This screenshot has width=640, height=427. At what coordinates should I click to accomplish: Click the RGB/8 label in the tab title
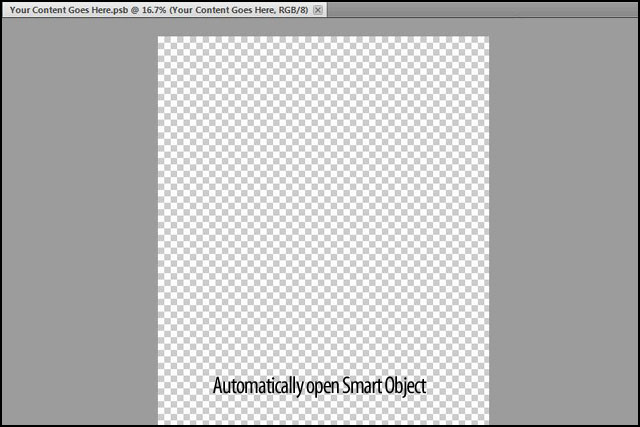[x=286, y=9]
